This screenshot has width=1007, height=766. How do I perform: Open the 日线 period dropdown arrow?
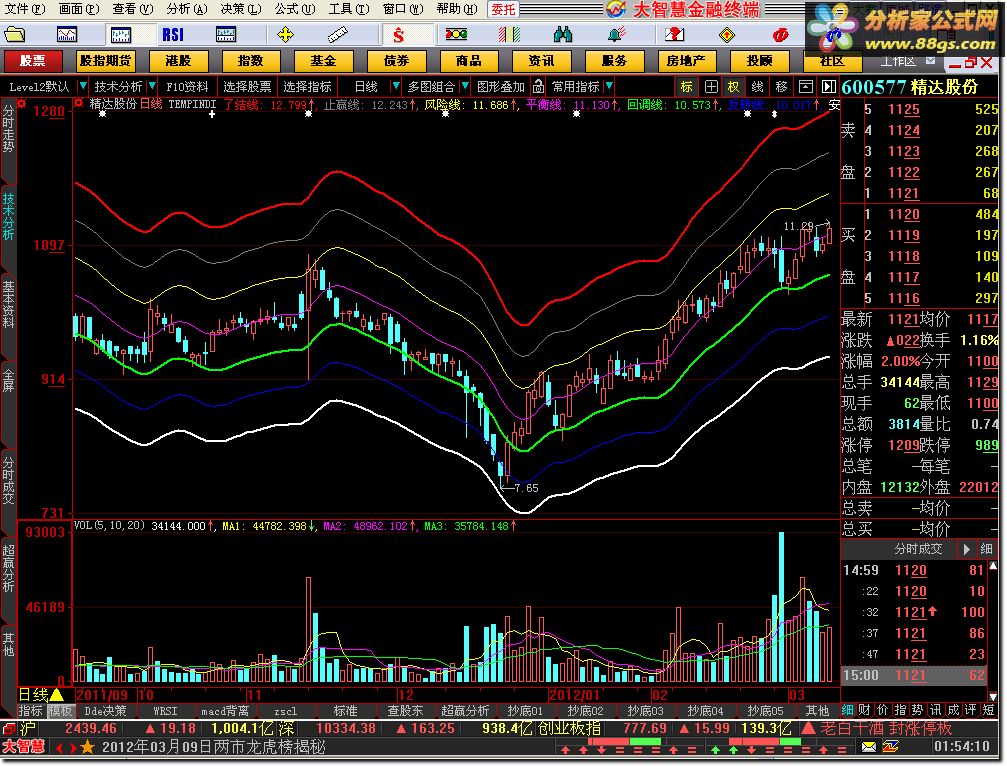pyautogui.click(x=396, y=86)
